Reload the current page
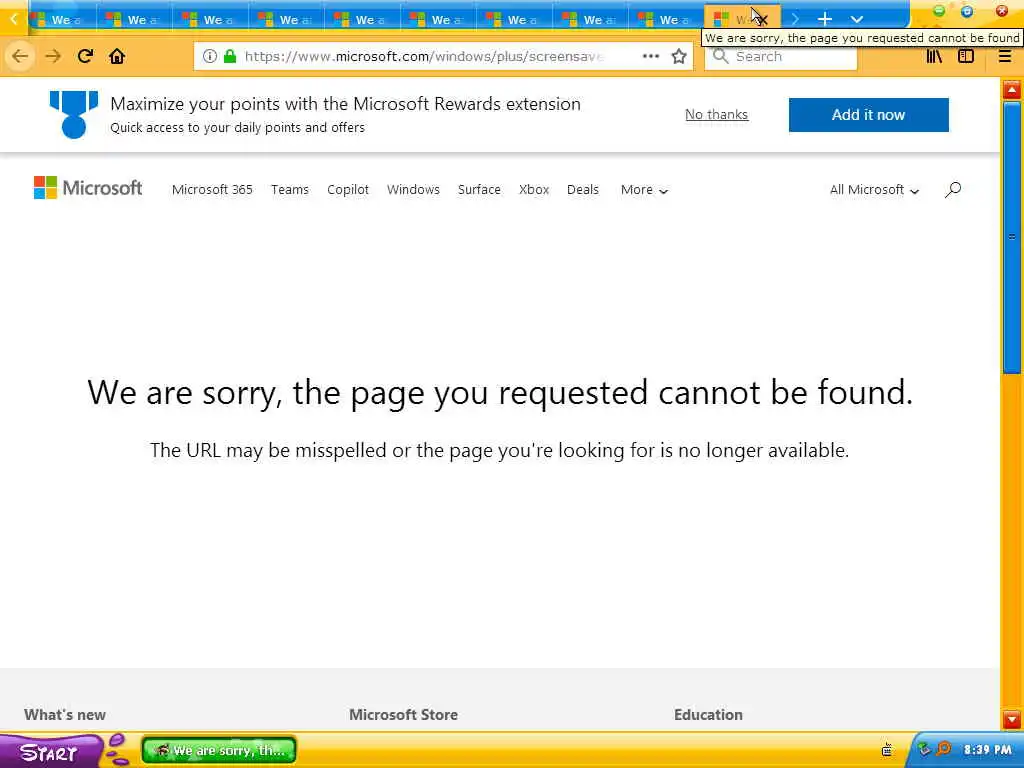The height and width of the screenshot is (768, 1024). (x=85, y=56)
